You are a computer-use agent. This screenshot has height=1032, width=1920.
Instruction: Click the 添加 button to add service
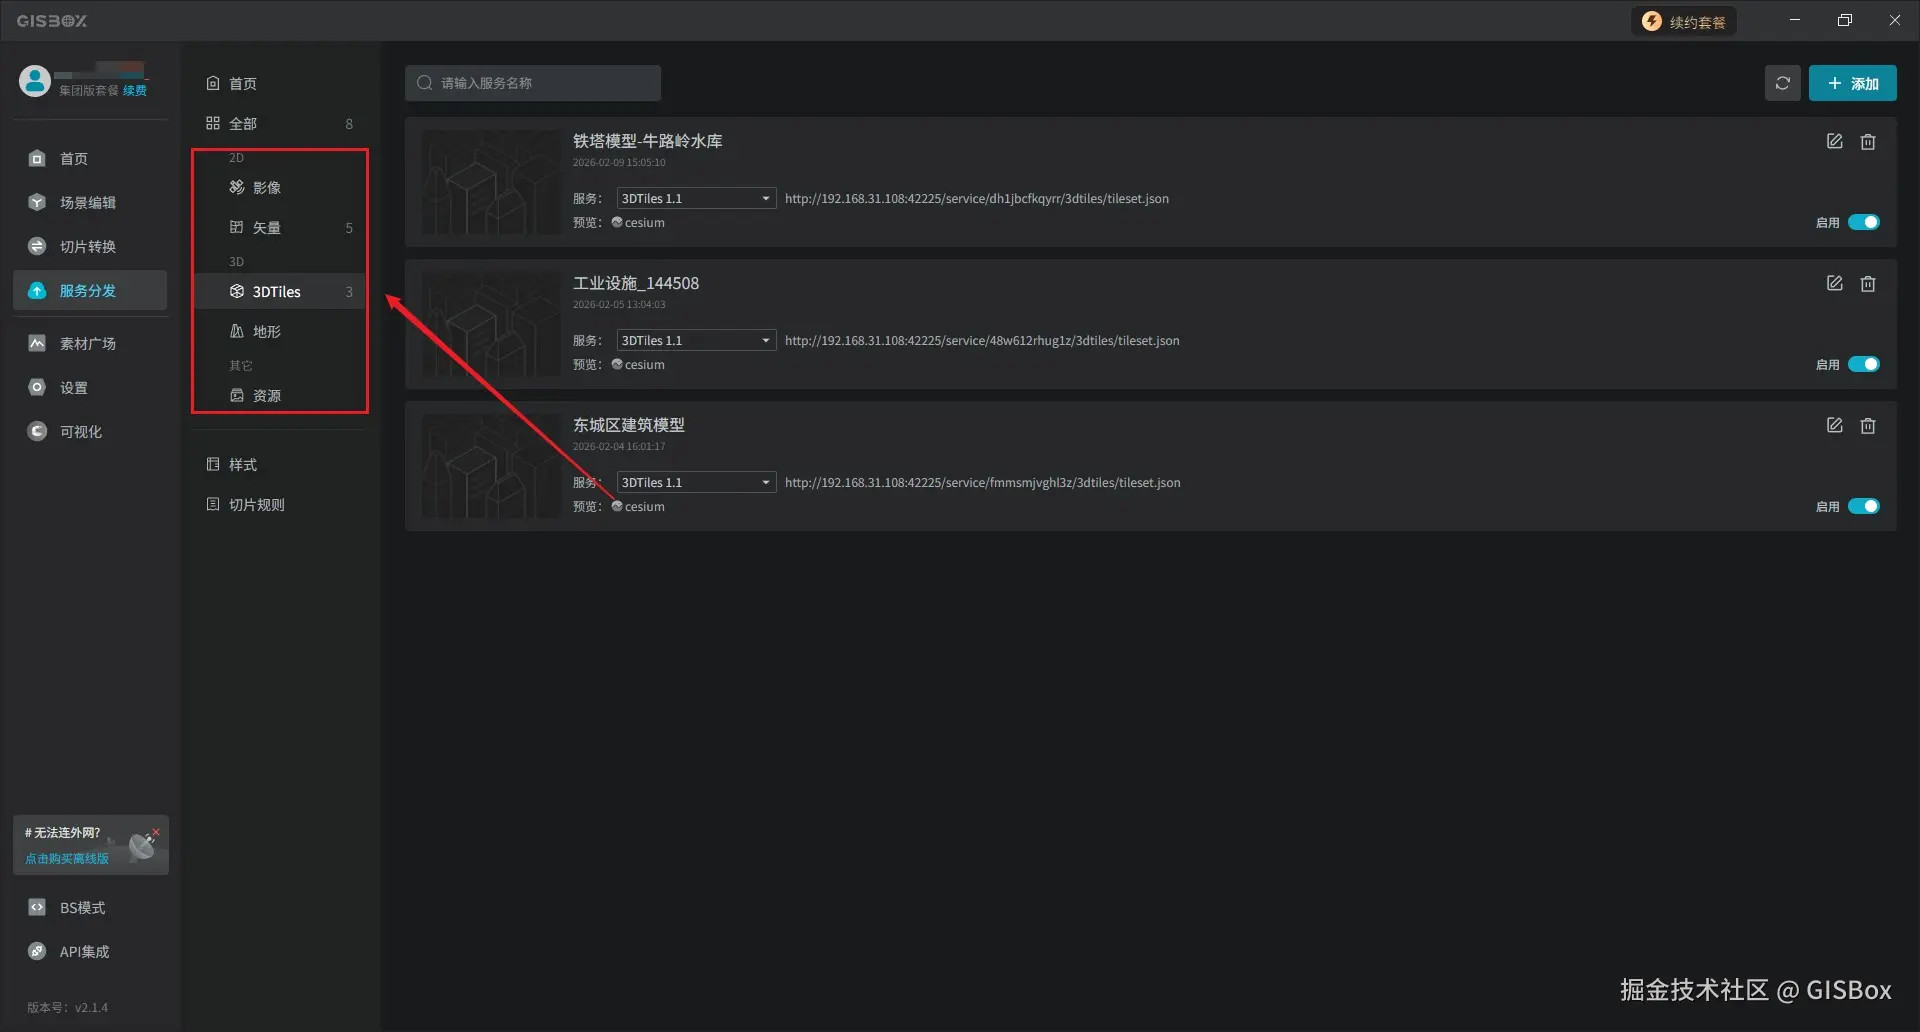[1852, 83]
